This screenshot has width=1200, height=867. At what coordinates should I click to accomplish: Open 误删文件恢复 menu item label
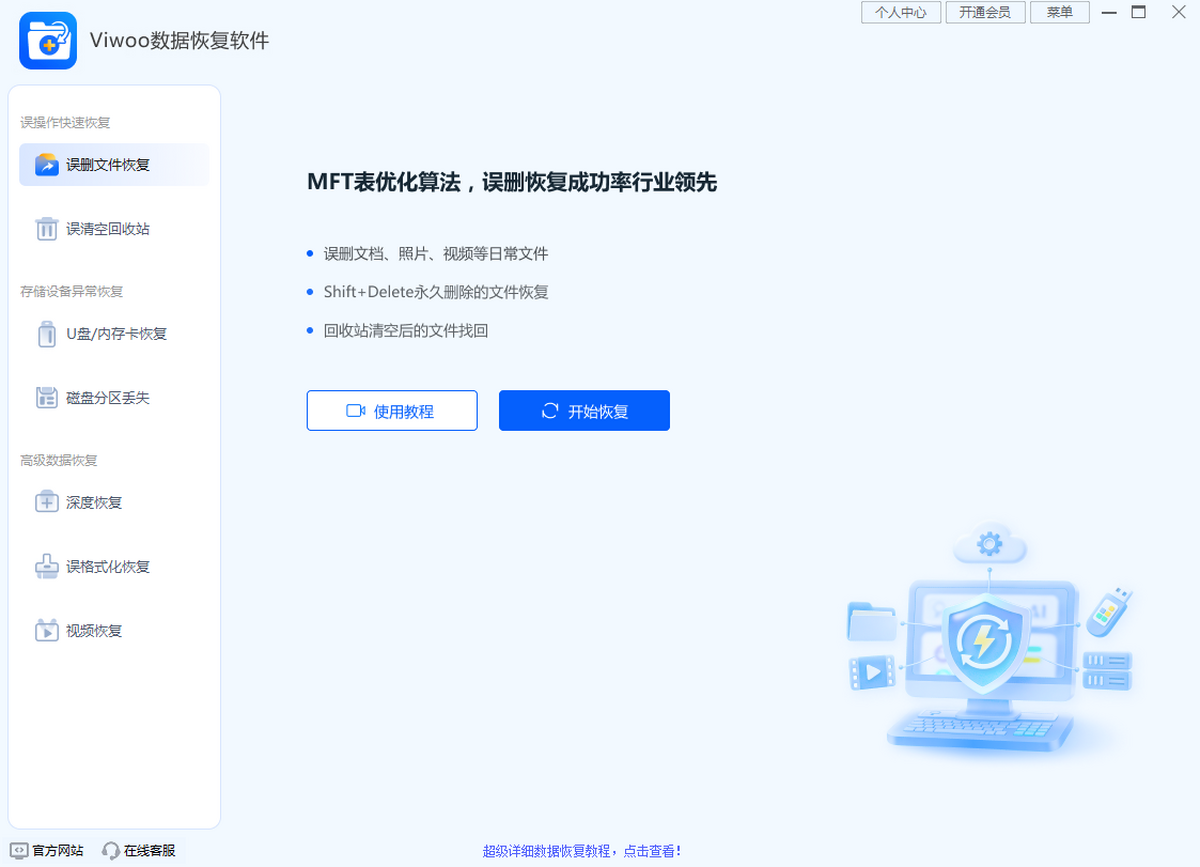coord(108,165)
